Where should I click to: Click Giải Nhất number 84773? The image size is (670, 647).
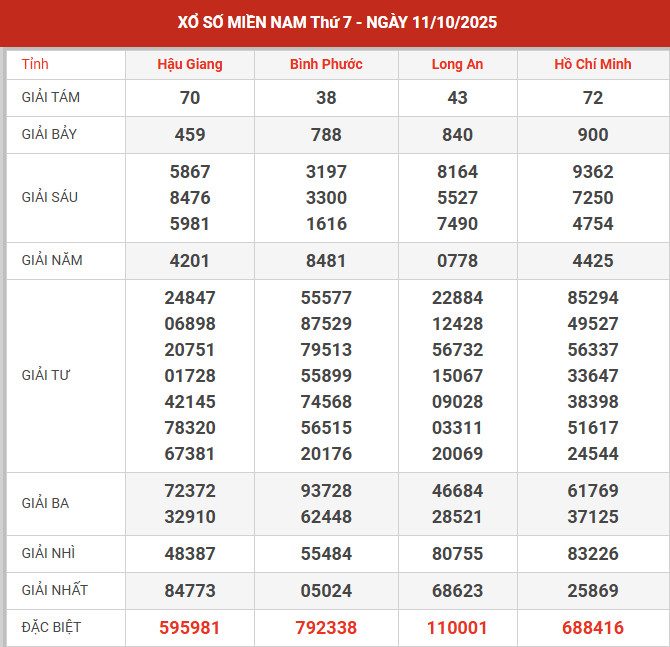click(190, 591)
